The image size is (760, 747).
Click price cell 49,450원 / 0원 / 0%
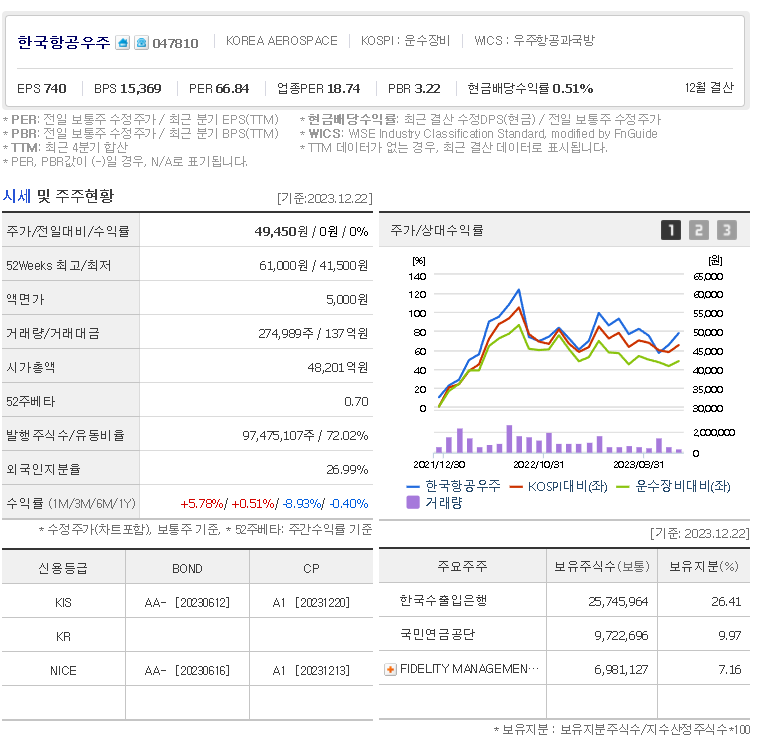[x=311, y=232]
